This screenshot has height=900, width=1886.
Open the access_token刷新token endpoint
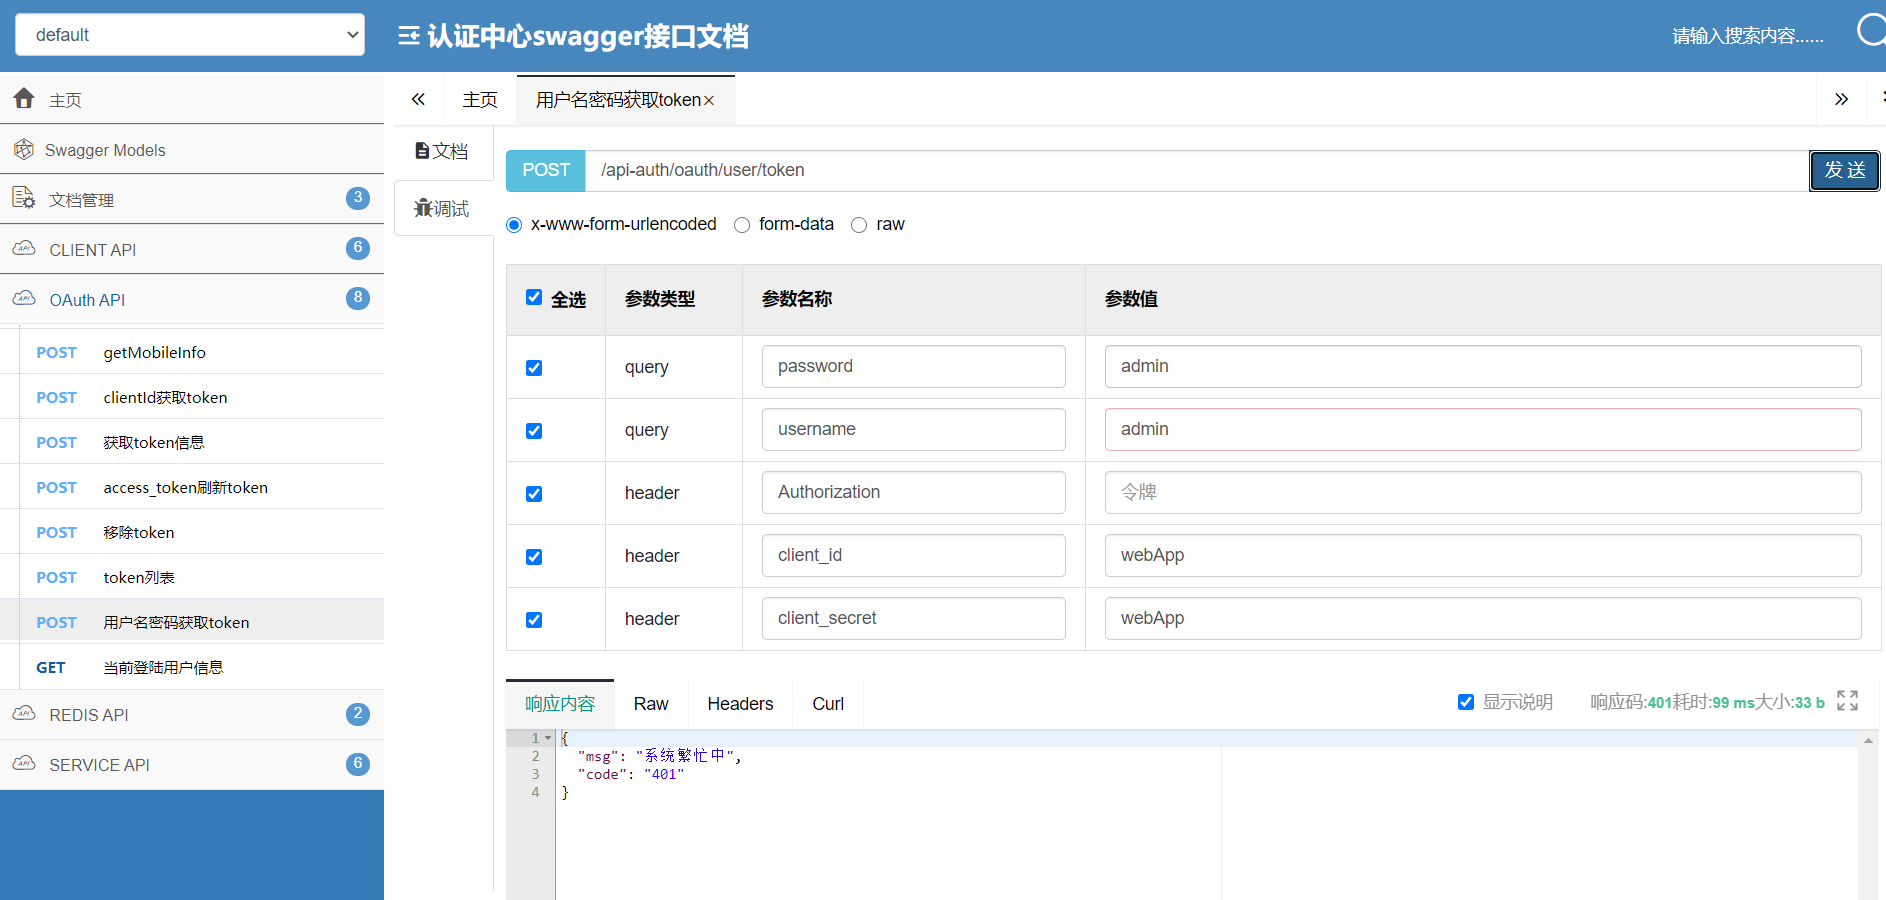(192, 487)
